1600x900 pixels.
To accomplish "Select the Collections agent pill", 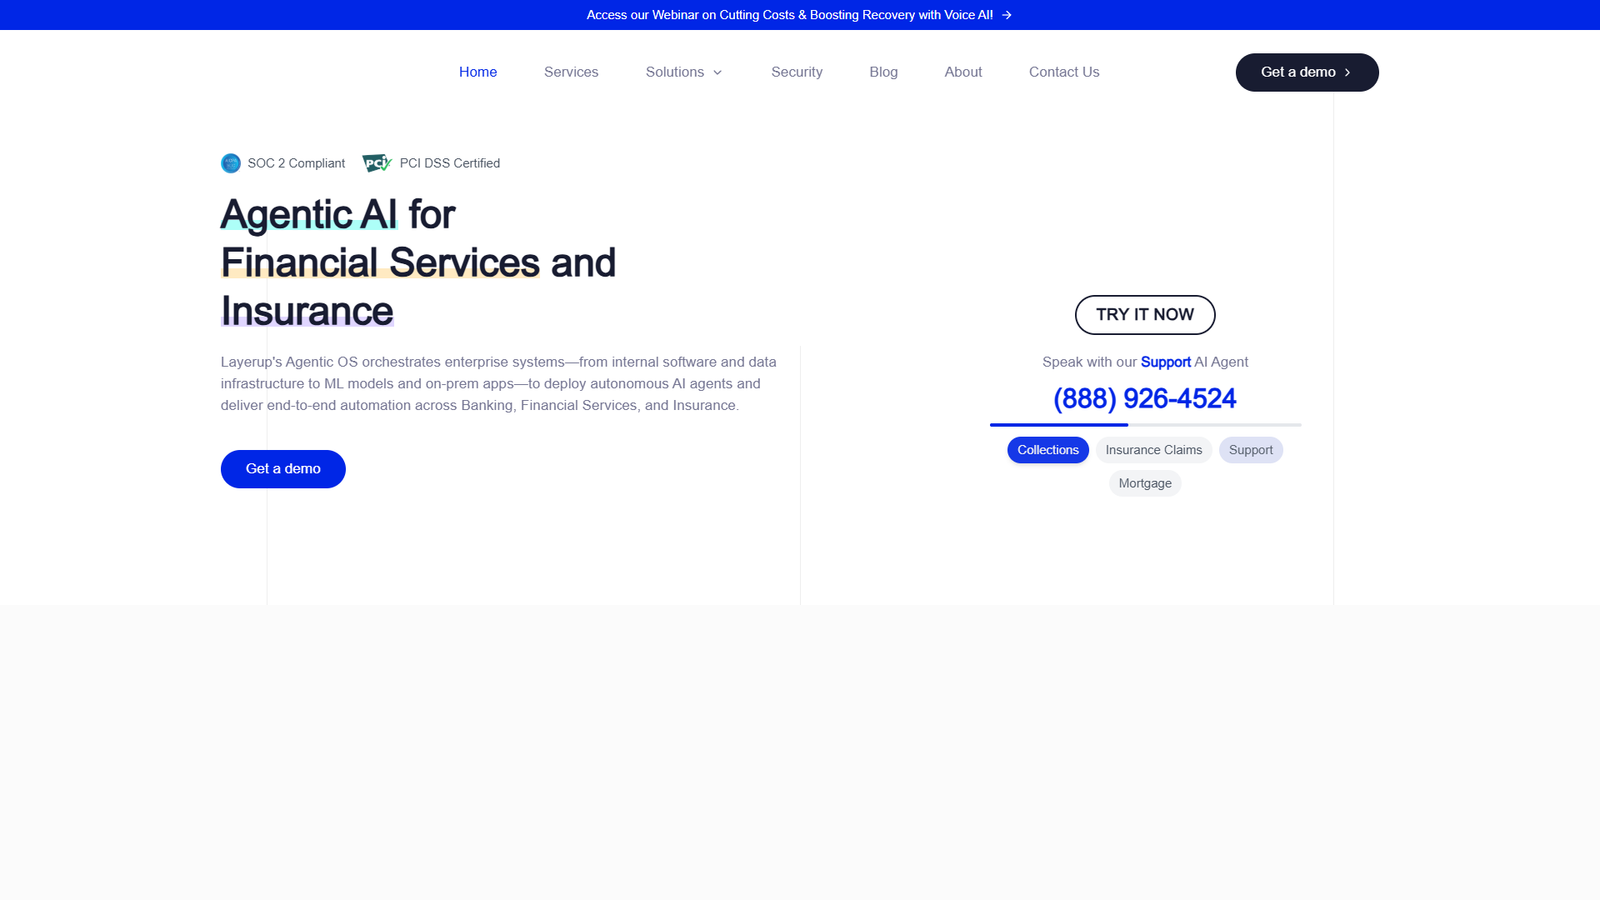I will (1048, 450).
